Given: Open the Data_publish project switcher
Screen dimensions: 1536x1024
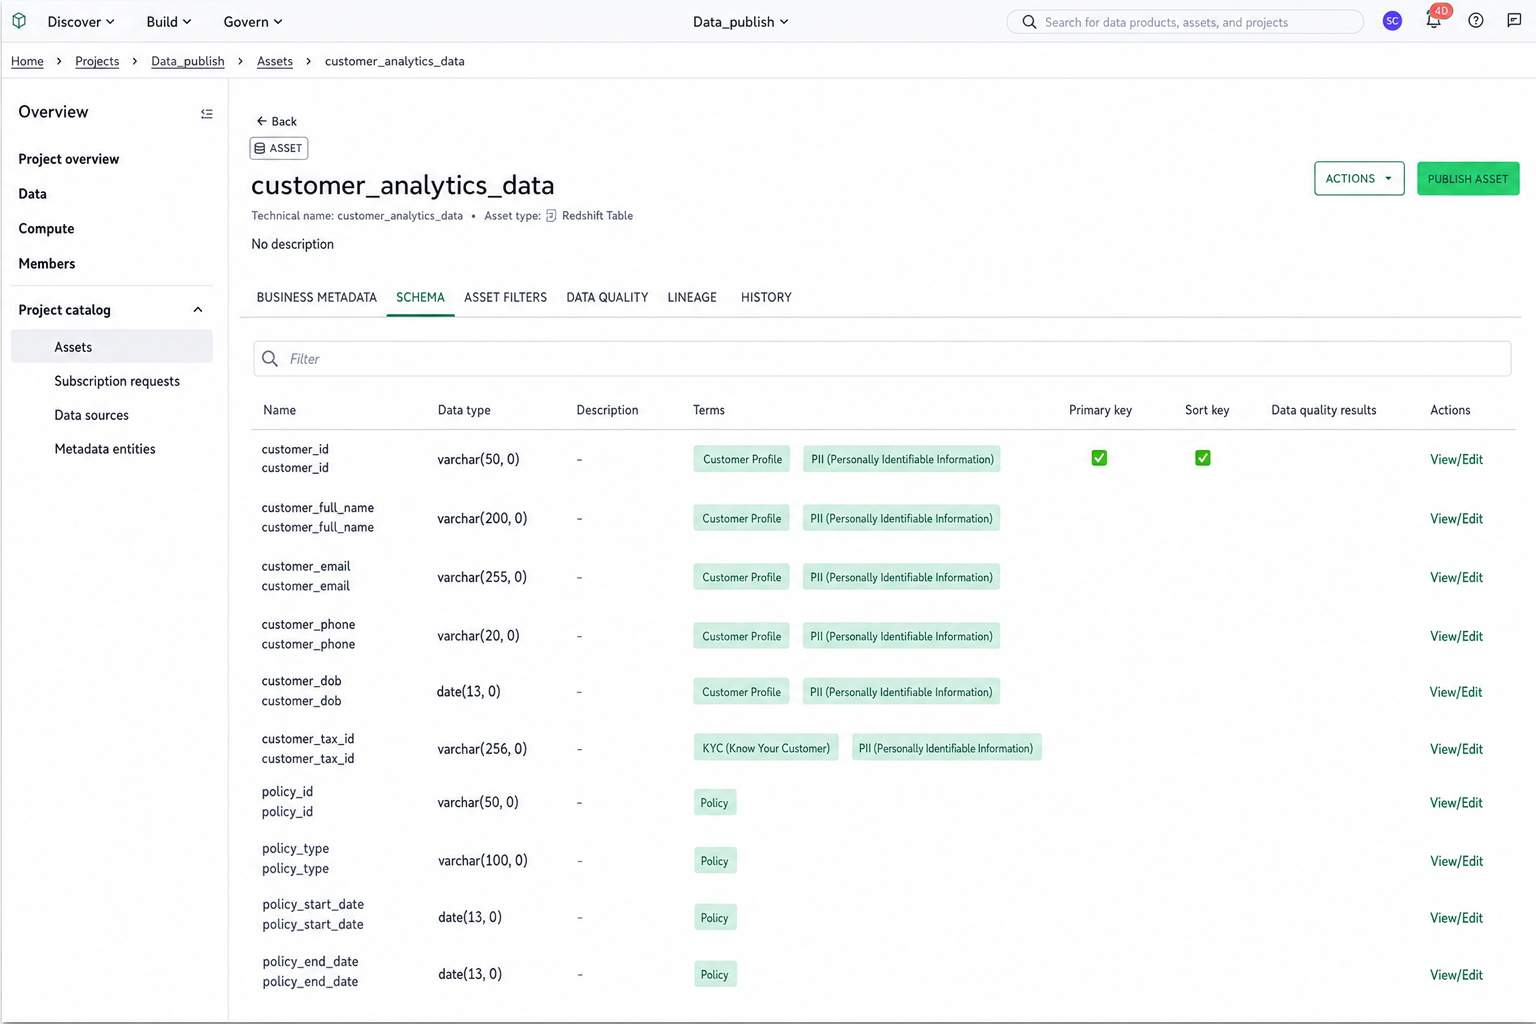Looking at the screenshot, I should pyautogui.click(x=741, y=21).
